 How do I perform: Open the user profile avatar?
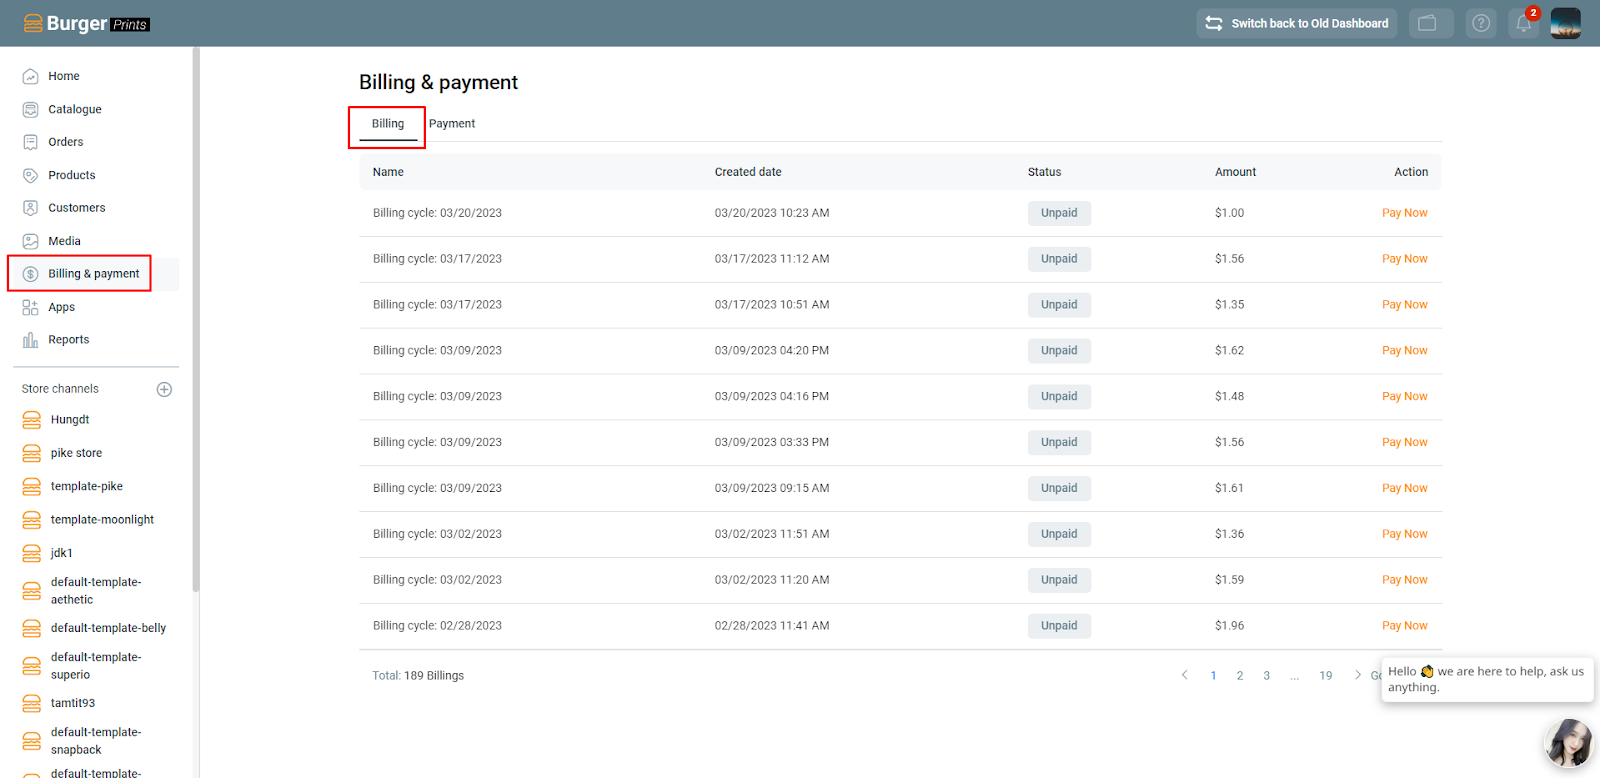coord(1566,23)
